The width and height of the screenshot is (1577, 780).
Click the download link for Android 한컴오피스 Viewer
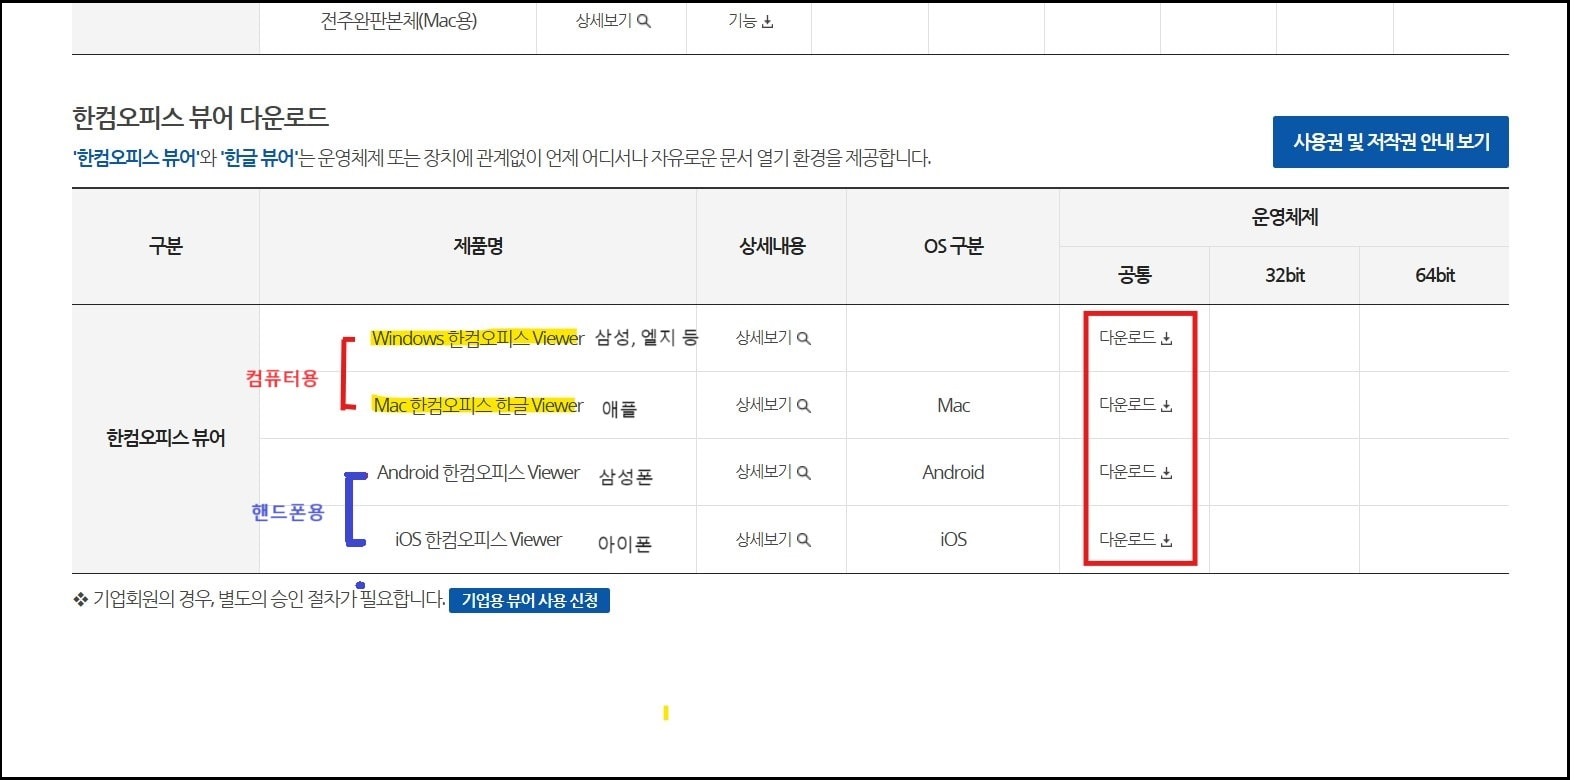click(x=1135, y=472)
